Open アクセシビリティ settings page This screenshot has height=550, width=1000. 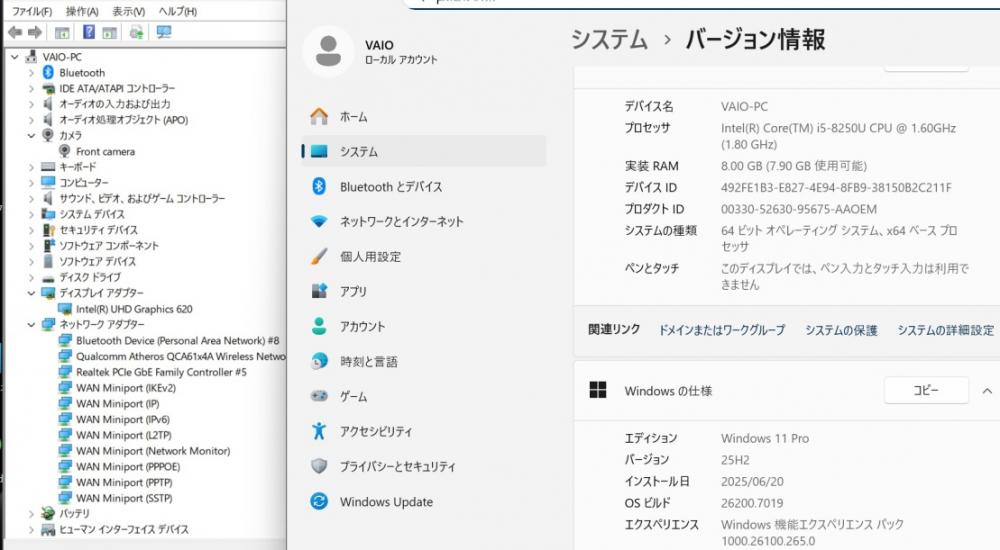coord(423,431)
